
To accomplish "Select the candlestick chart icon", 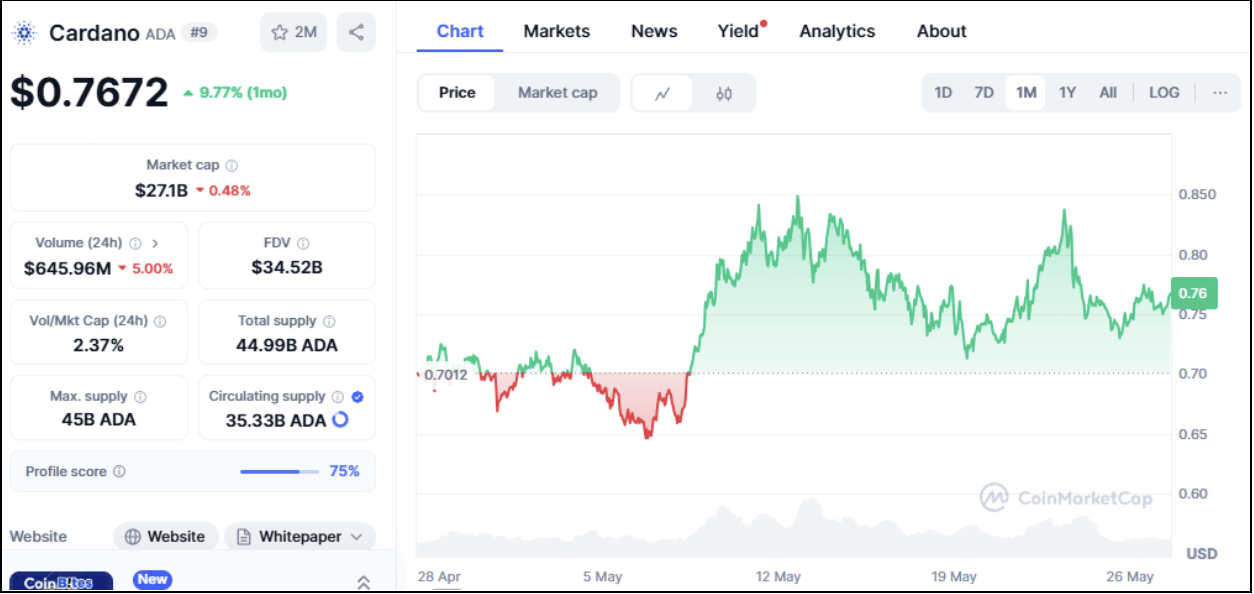I will pos(724,93).
